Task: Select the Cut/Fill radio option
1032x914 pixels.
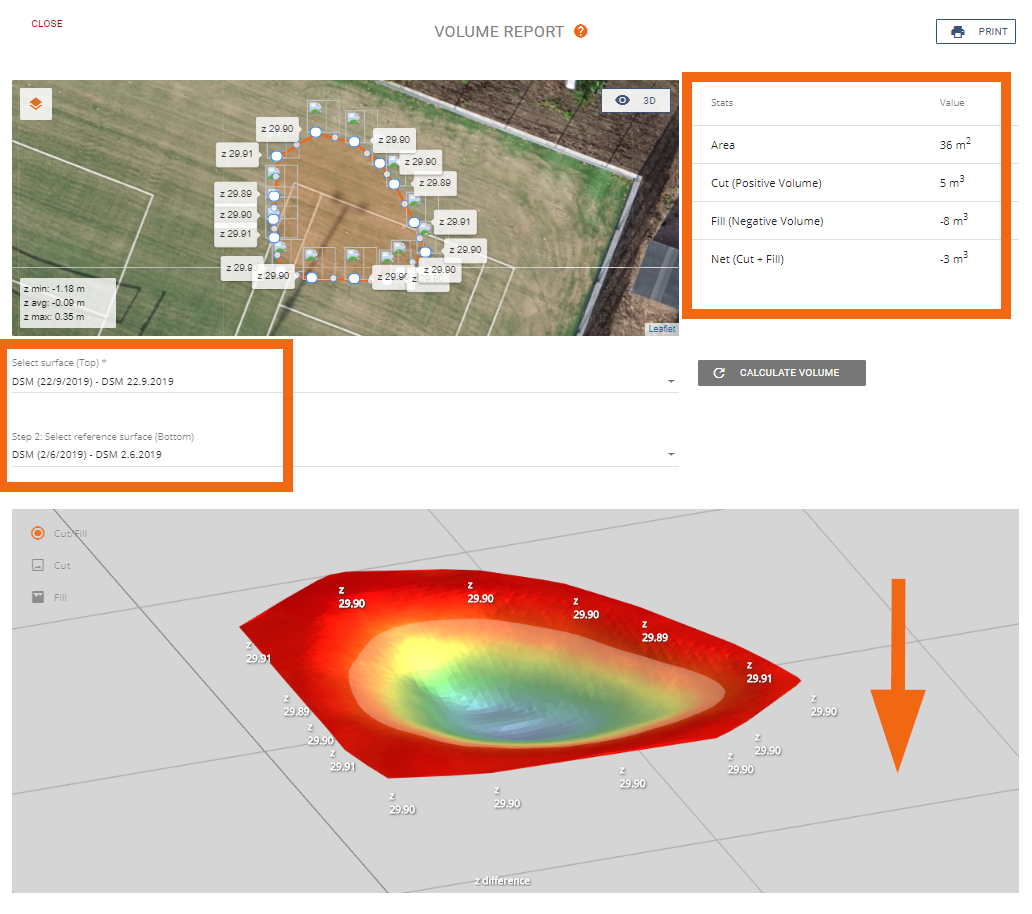Action: 38,533
